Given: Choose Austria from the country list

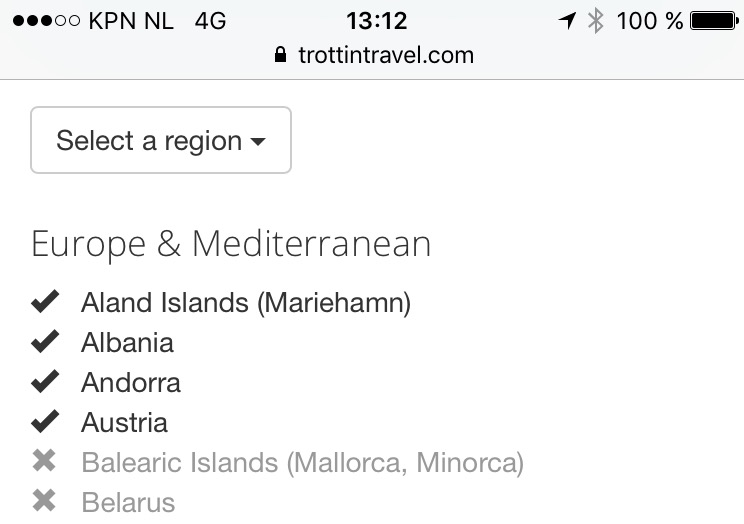Looking at the screenshot, I should (x=124, y=422).
